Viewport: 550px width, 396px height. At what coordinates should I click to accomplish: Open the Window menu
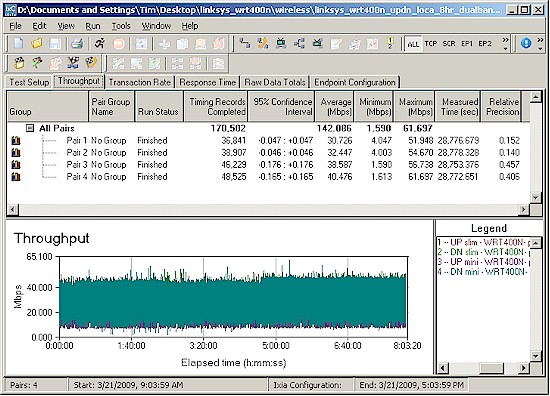click(156, 26)
